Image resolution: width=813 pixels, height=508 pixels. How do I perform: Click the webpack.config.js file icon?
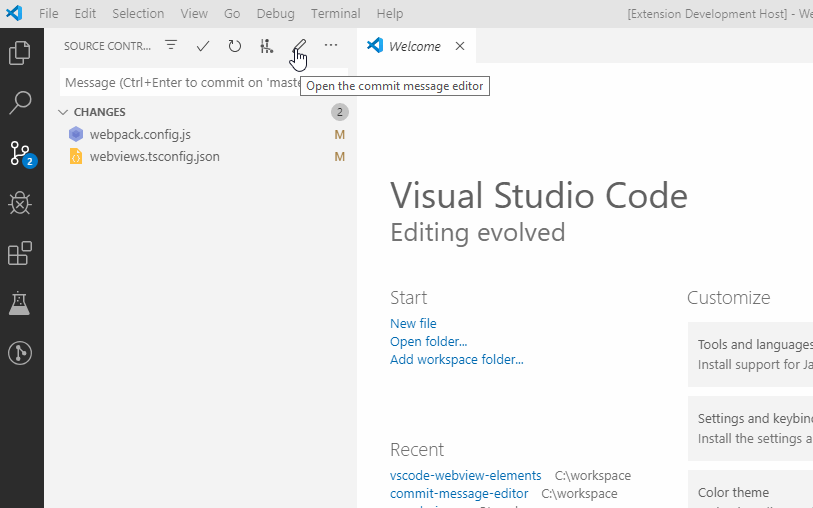76,134
